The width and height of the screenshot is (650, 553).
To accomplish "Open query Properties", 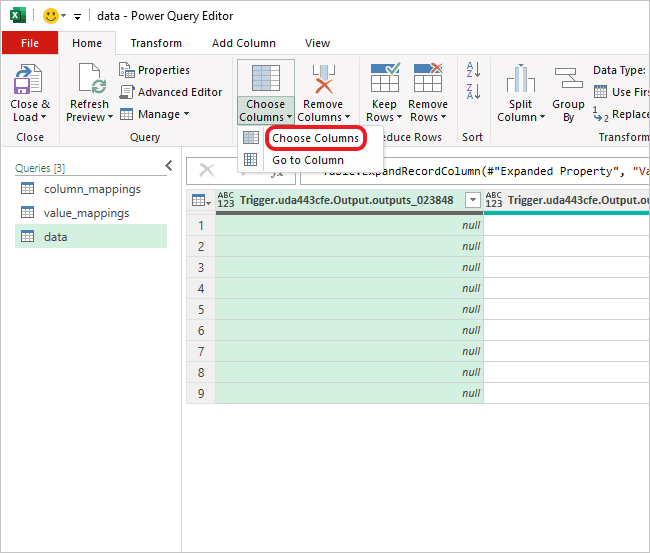I will click(x=154, y=70).
